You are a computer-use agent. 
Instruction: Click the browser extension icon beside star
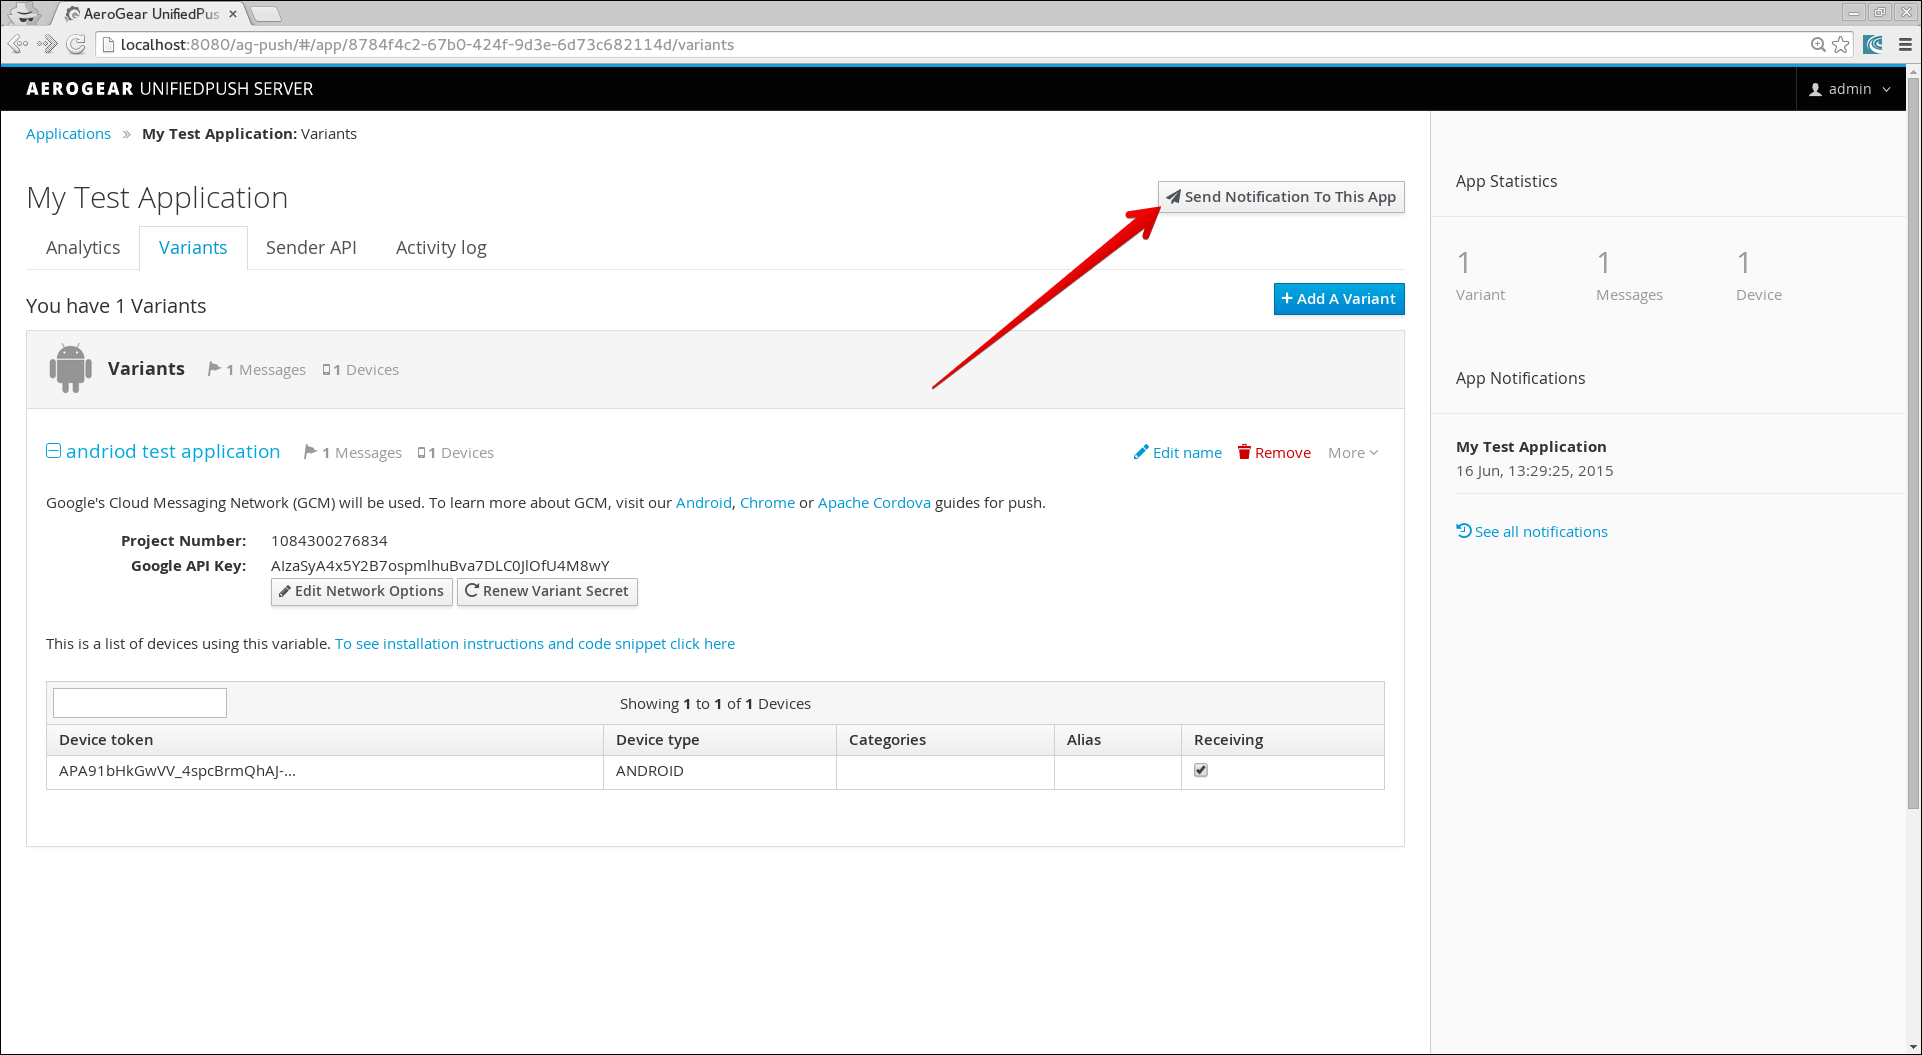click(1873, 44)
